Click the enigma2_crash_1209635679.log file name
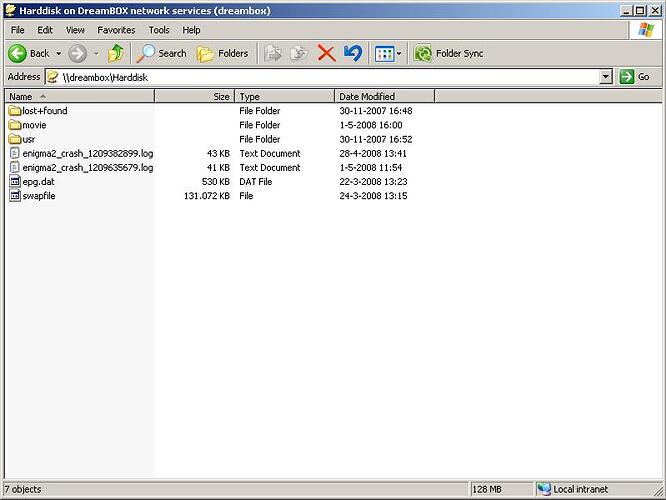The image size is (666, 500). 88,167
